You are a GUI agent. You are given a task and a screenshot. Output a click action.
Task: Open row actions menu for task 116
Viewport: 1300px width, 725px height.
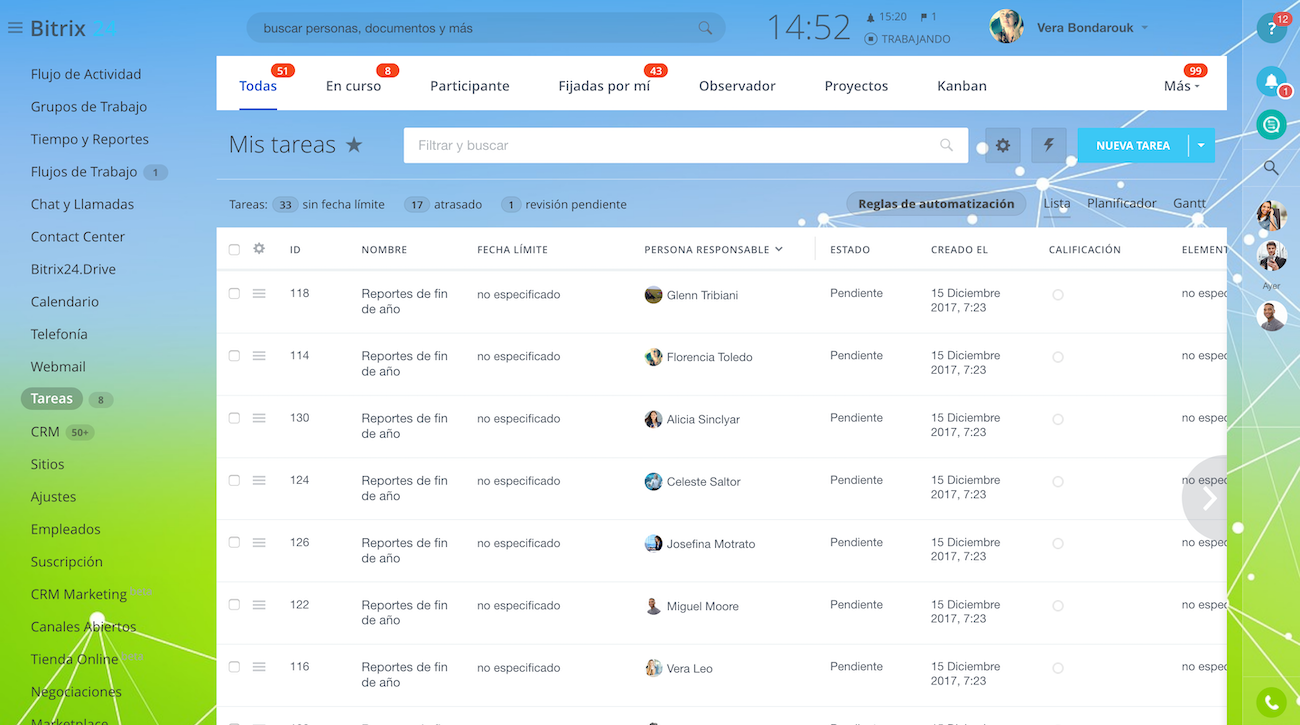click(x=259, y=667)
